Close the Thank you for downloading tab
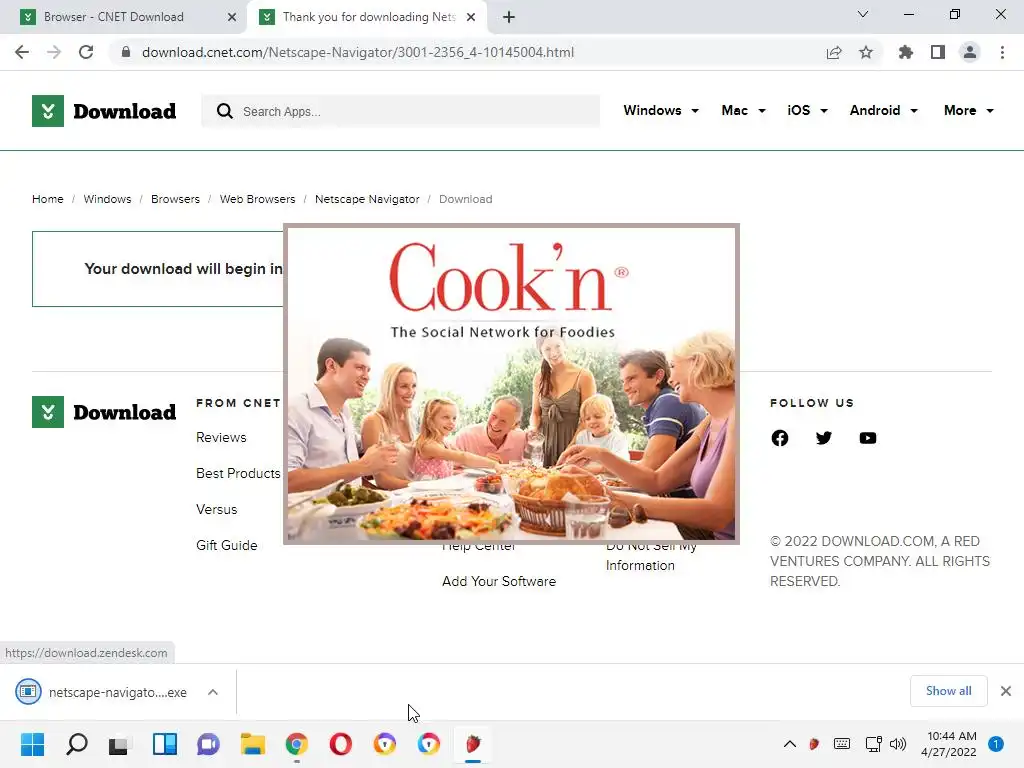This screenshot has width=1024, height=768. [x=471, y=17]
